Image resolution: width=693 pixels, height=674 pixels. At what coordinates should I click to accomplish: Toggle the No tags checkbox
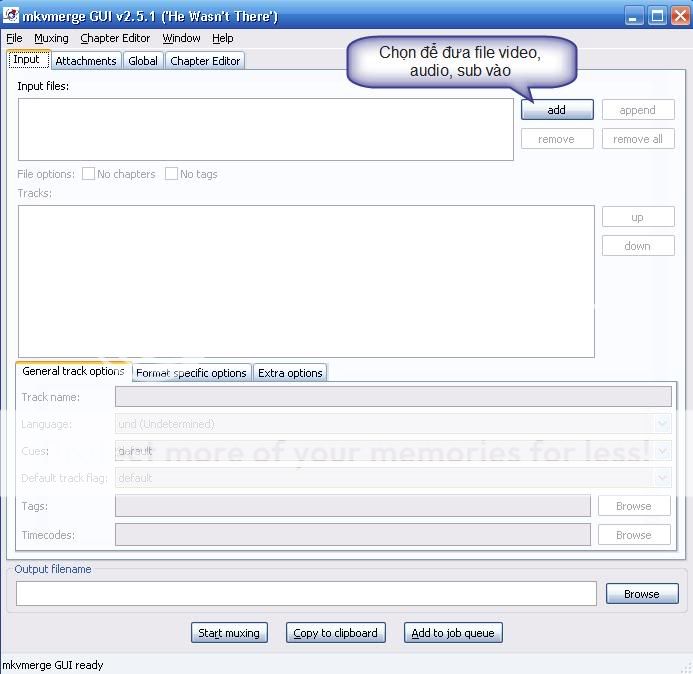tap(171, 174)
